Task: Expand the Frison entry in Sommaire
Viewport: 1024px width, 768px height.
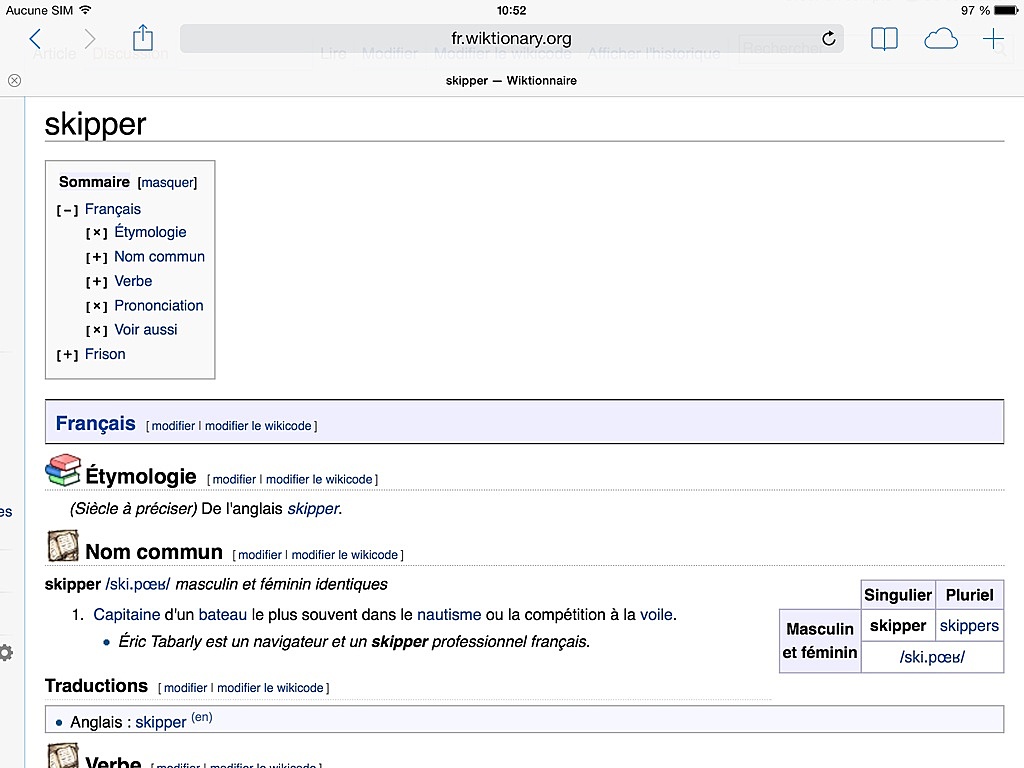Action: coord(67,355)
